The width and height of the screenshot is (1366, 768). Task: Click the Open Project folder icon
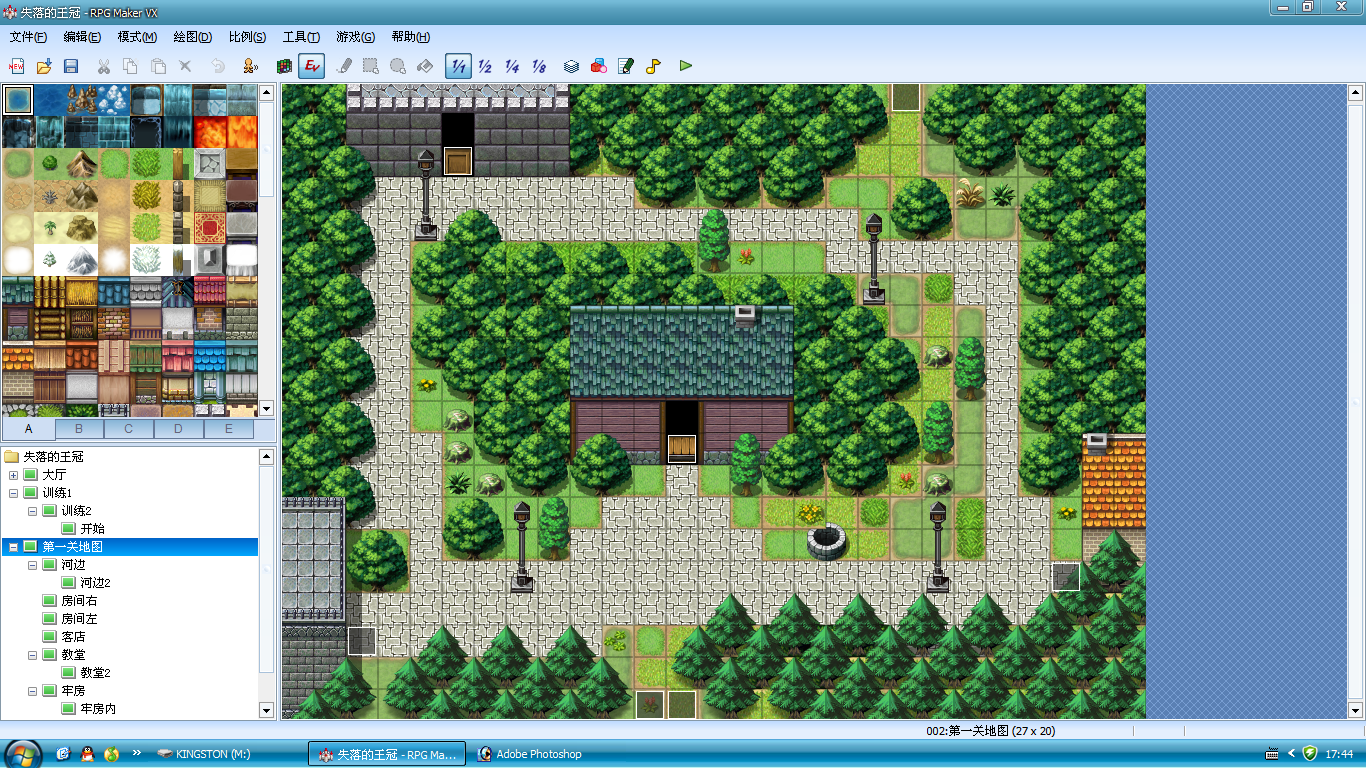click(44, 66)
